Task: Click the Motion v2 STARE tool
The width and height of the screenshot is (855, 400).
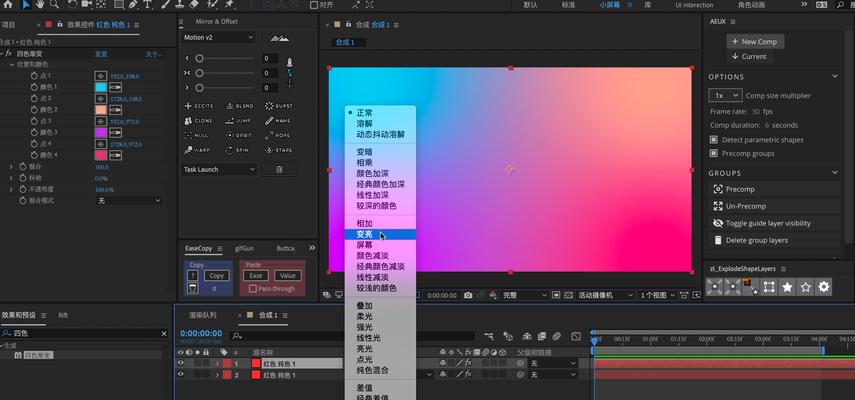Action: pos(279,150)
